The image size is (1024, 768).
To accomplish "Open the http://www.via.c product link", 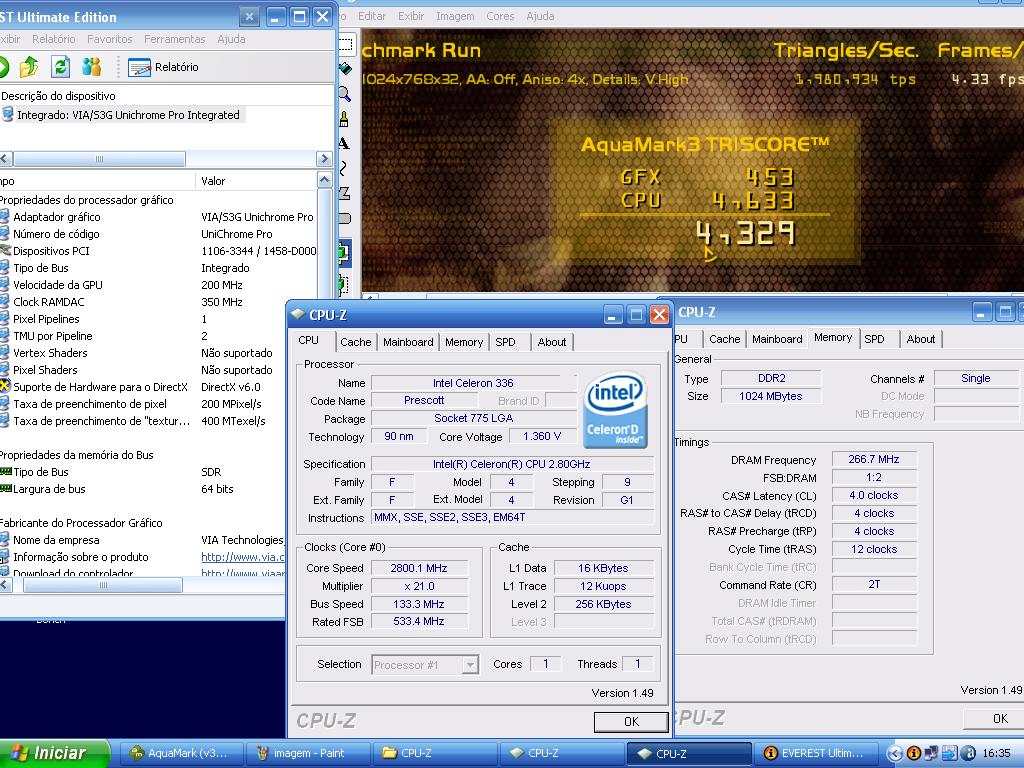I will pos(243,557).
